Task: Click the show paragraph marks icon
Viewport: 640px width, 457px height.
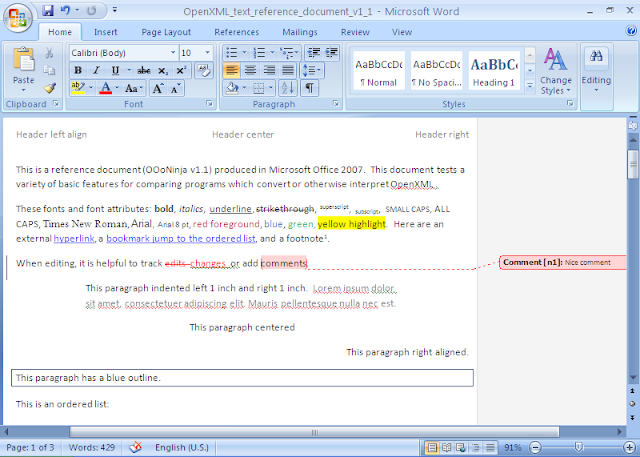Action: tap(310, 88)
